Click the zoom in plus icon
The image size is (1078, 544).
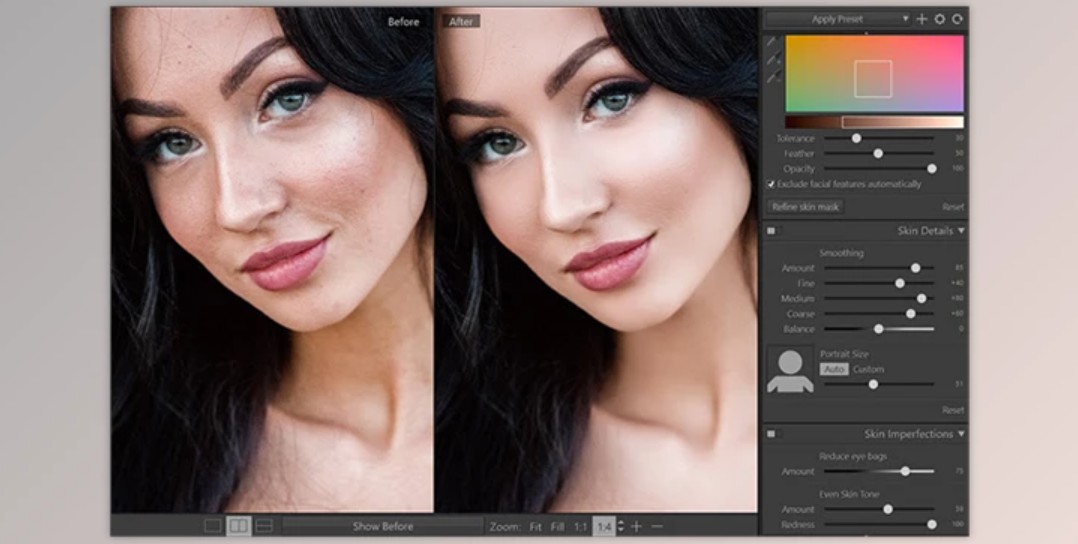(x=636, y=526)
